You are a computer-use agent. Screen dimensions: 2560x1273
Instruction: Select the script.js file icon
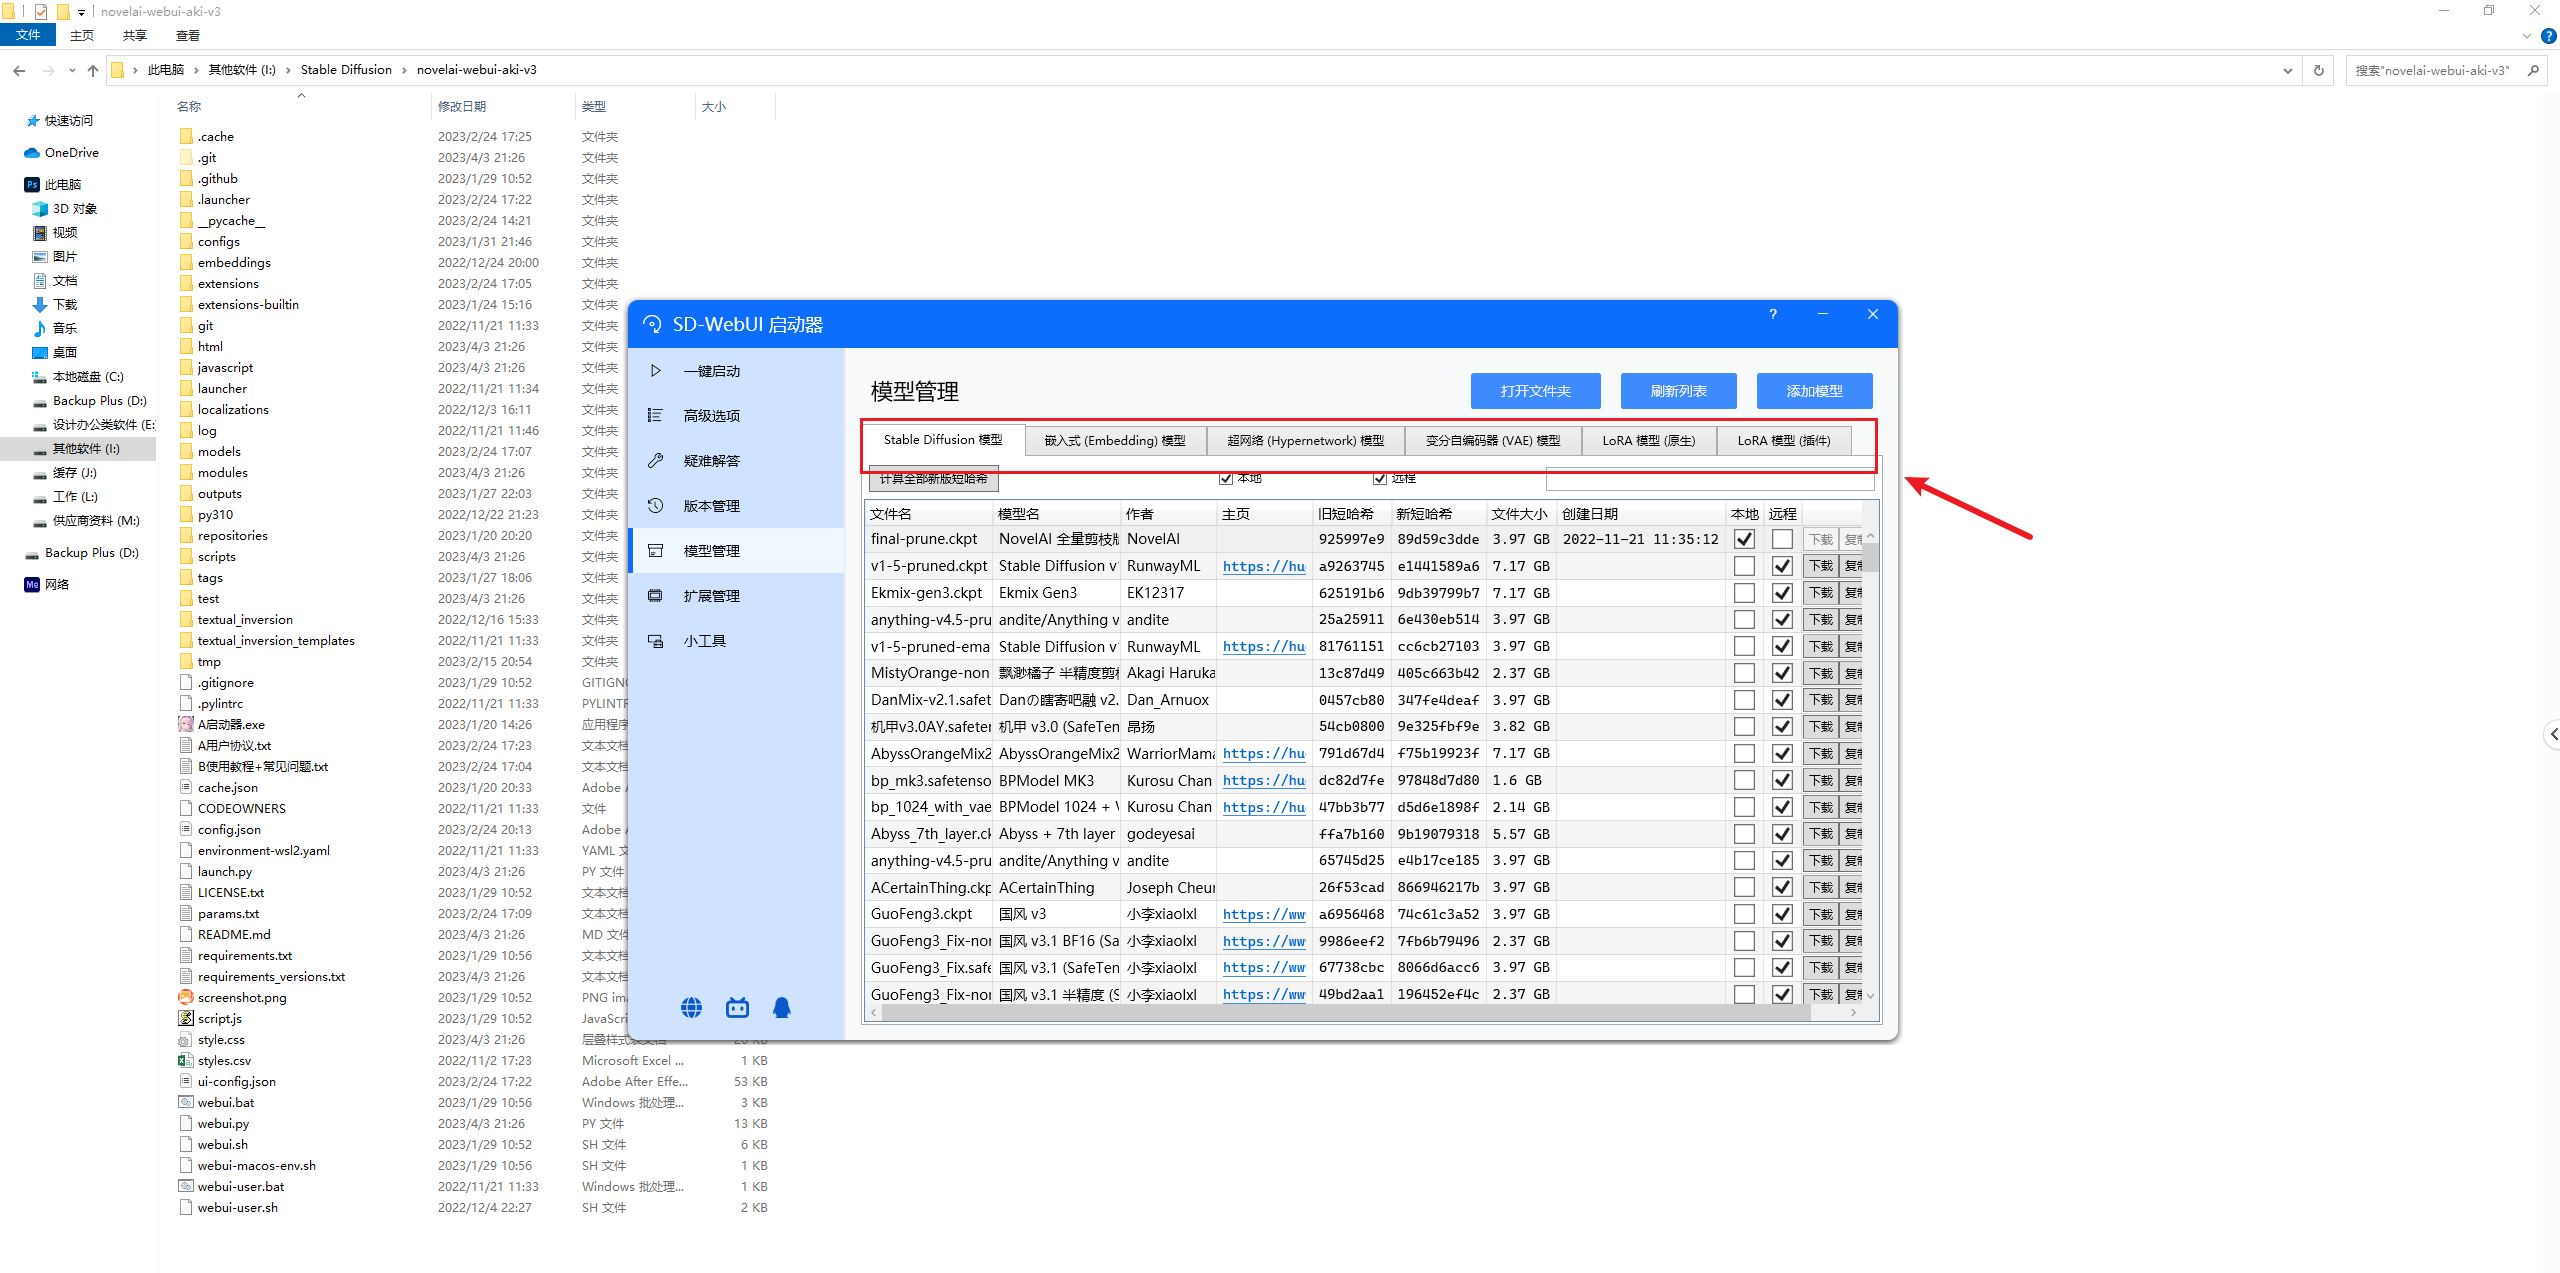[186, 1018]
